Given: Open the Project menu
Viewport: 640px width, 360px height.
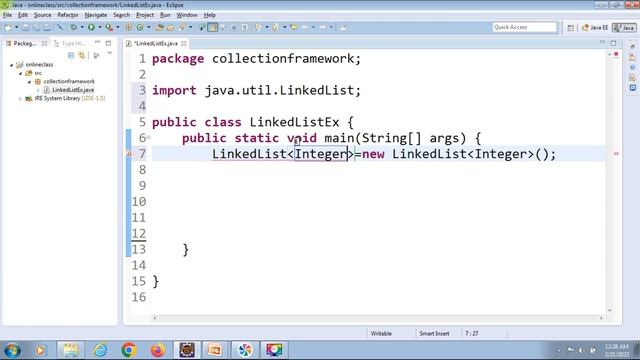Looking at the screenshot, I should tap(145, 15).
